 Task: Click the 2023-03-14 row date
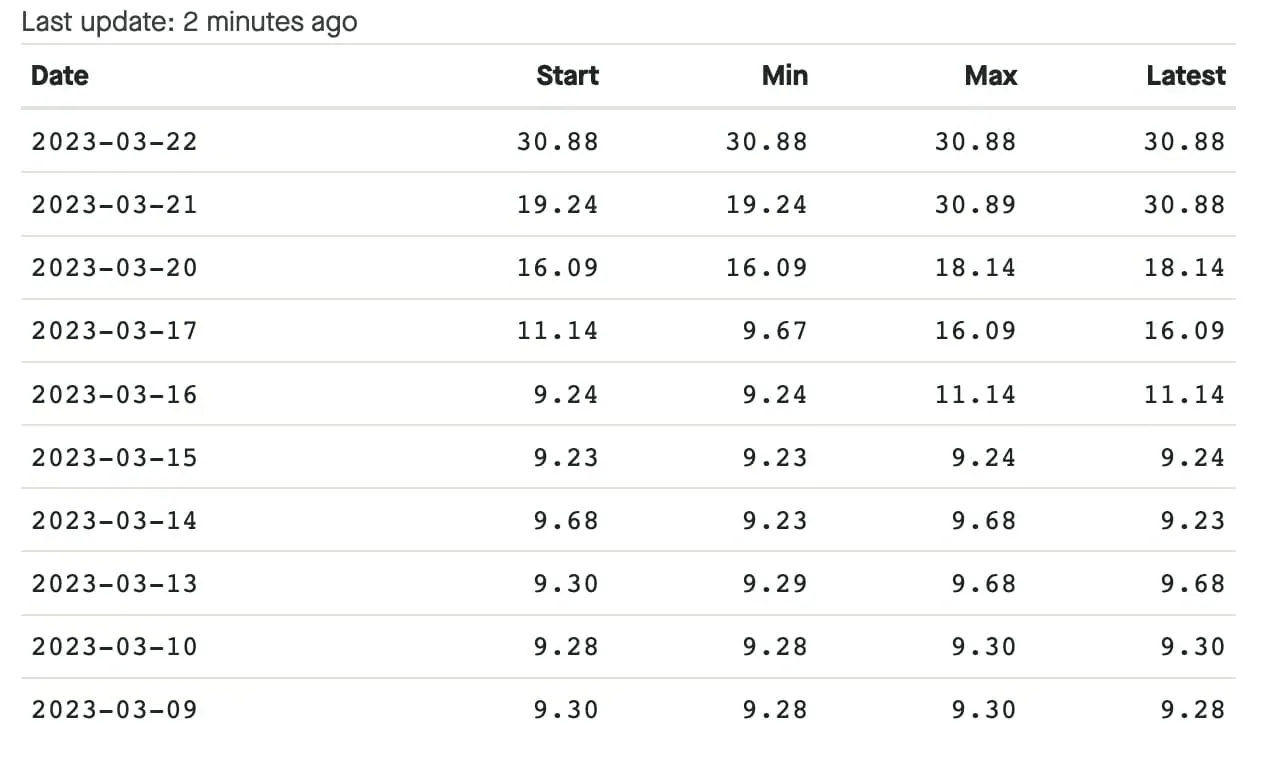click(x=114, y=521)
